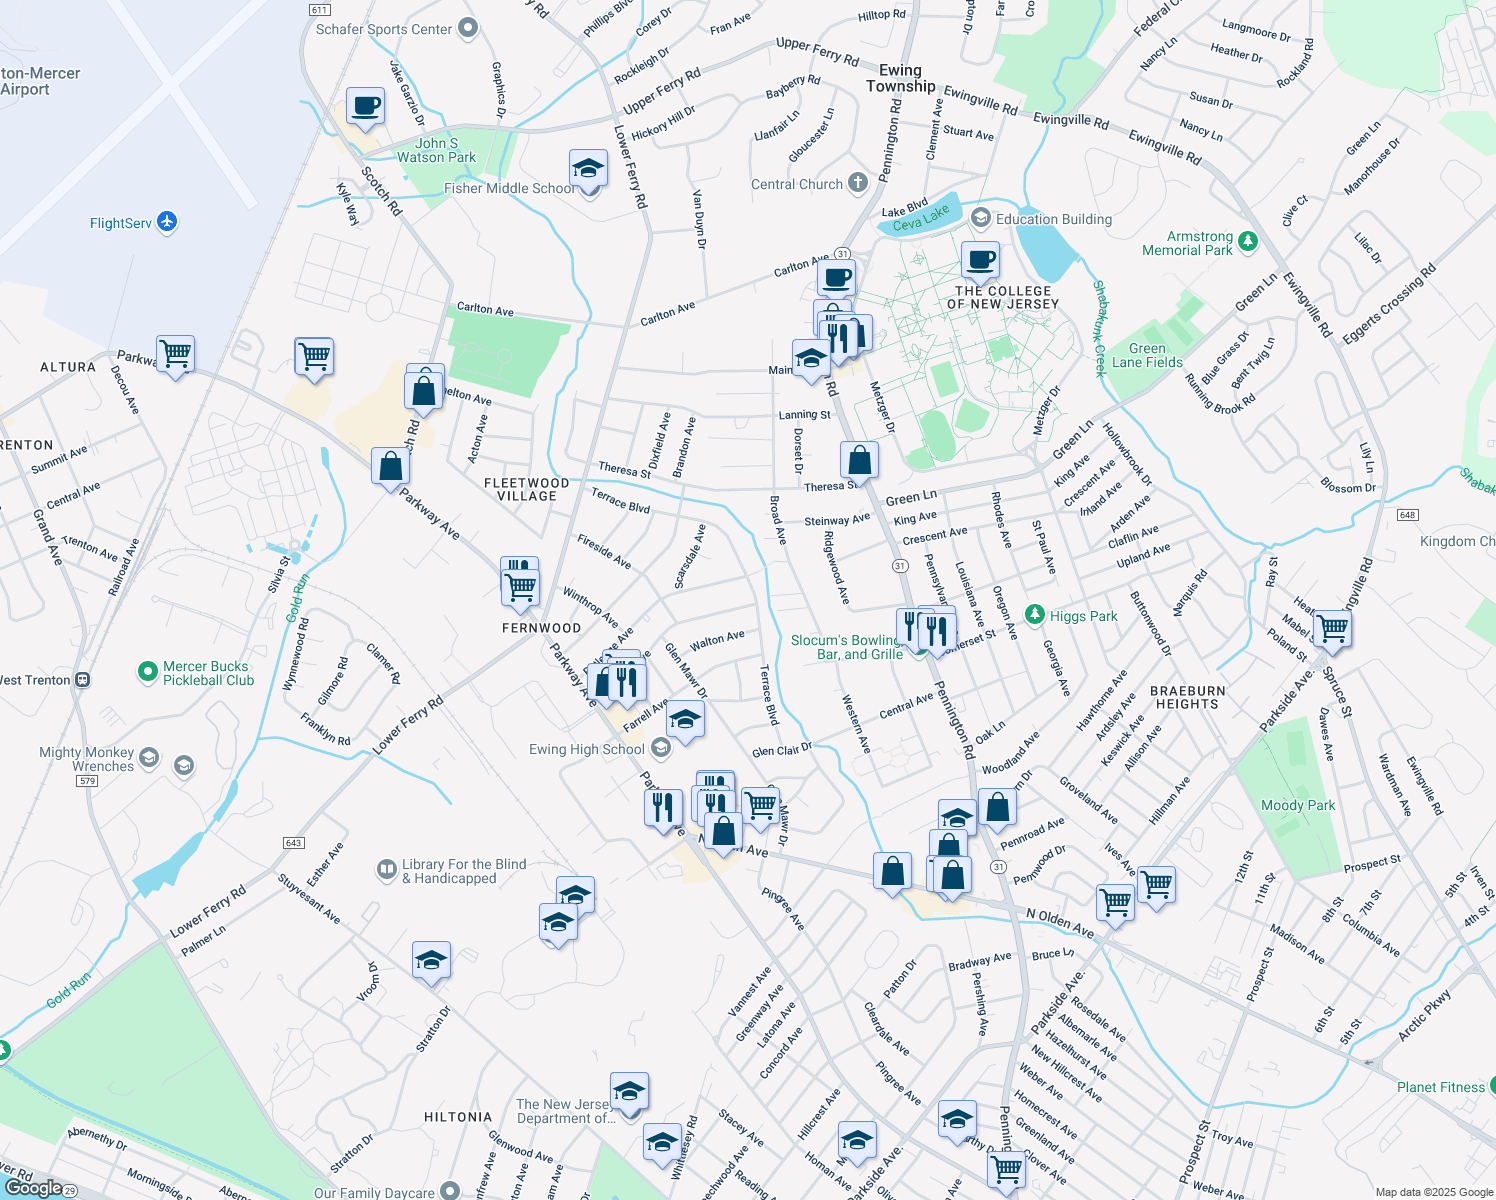
Task: Open the shopping bag pin on Pennington Rd near Oak Ln
Action: 997,808
